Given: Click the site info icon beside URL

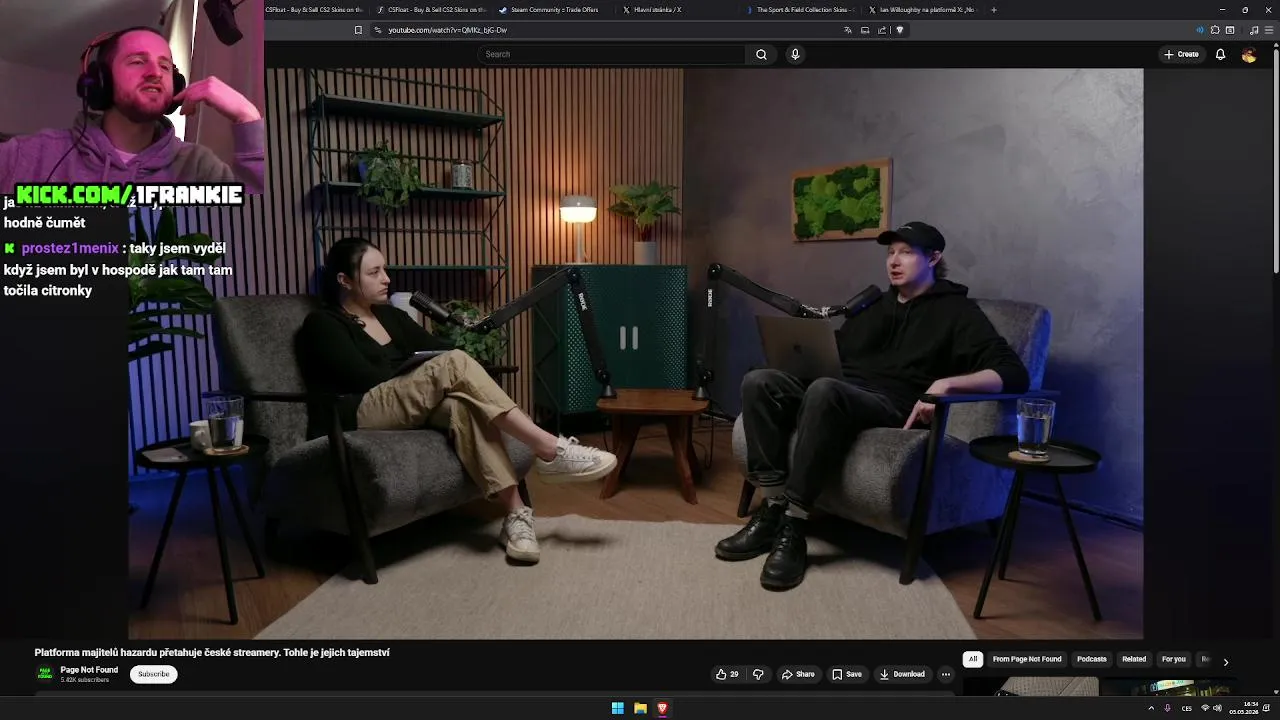Looking at the screenshot, I should click(378, 30).
